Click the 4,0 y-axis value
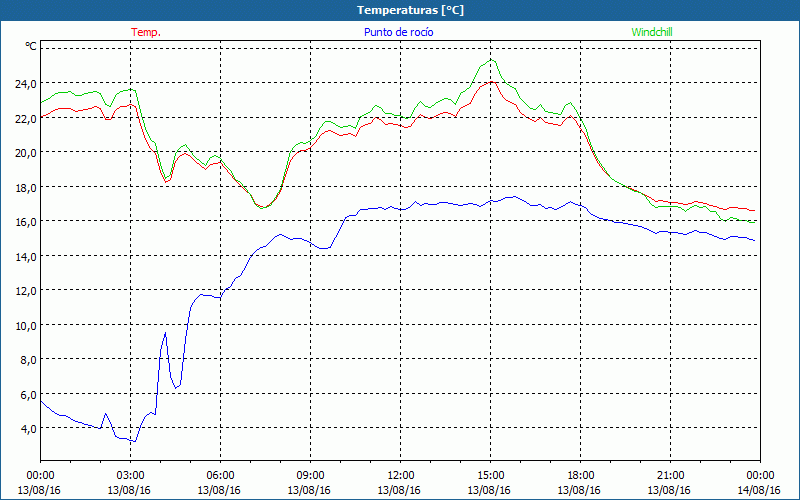The width and height of the screenshot is (800, 500). (28, 429)
